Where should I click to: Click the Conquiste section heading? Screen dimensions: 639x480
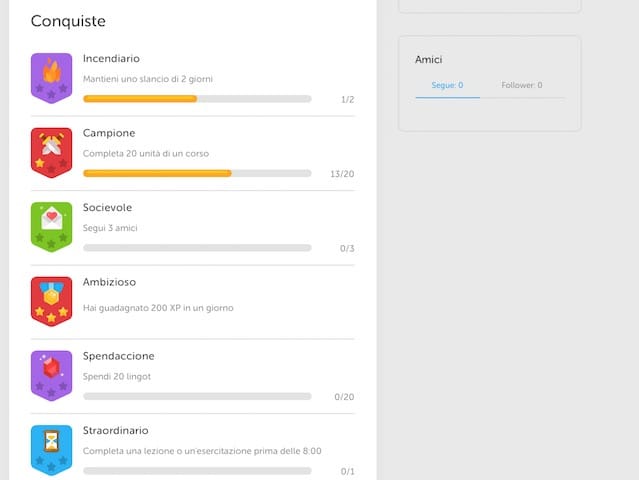(68, 21)
